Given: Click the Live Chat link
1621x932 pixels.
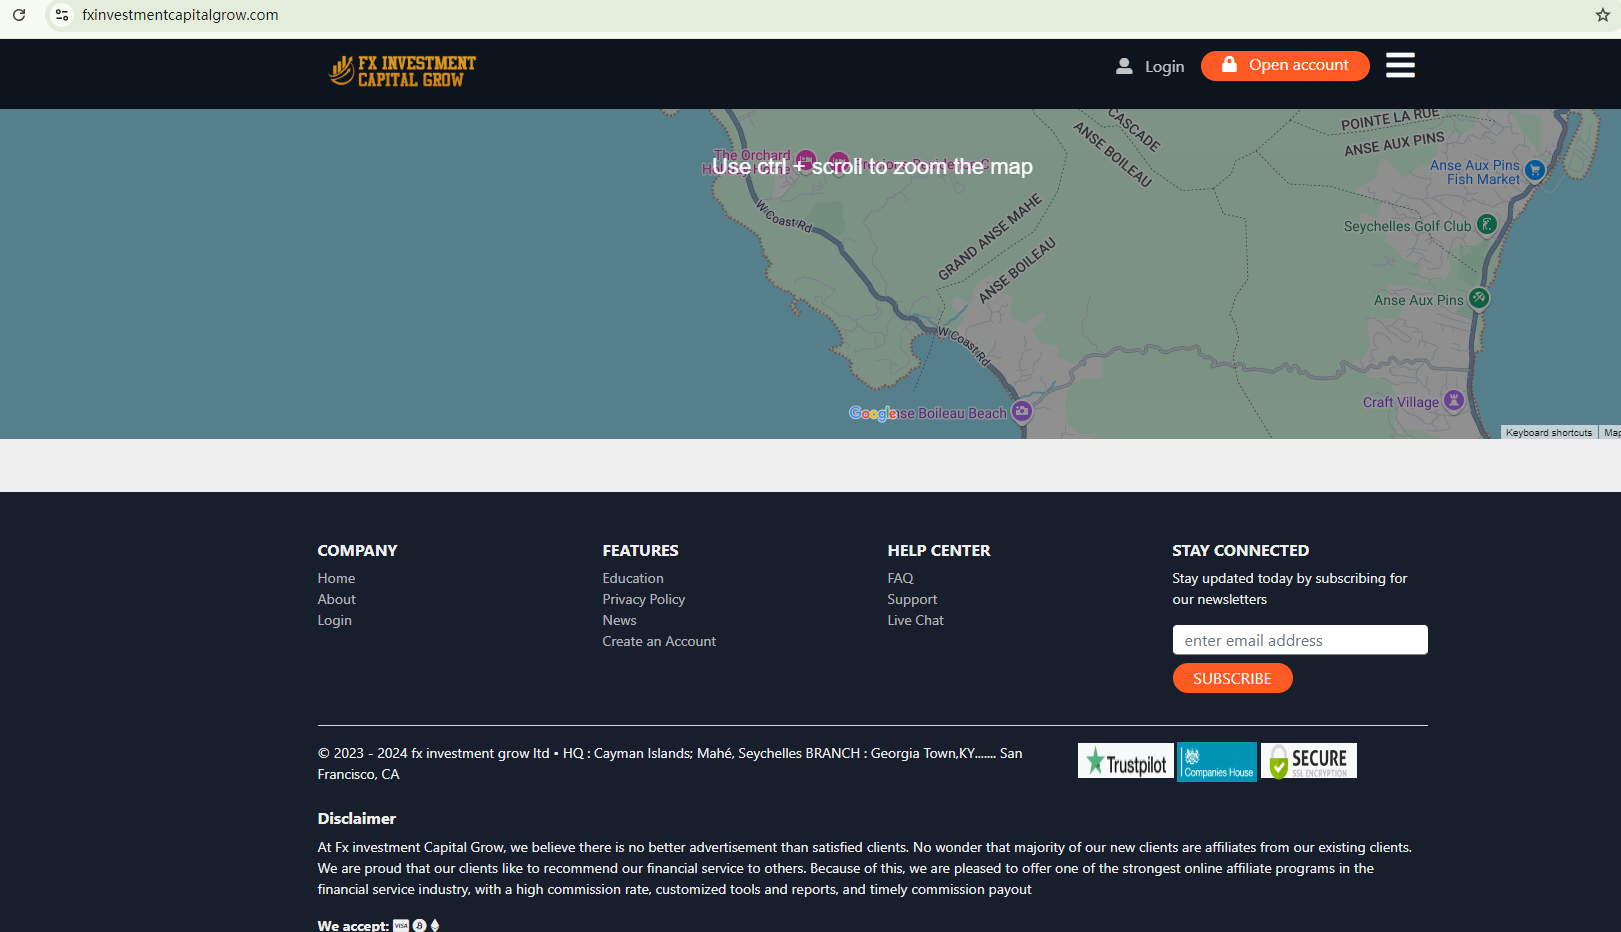Looking at the screenshot, I should point(915,620).
